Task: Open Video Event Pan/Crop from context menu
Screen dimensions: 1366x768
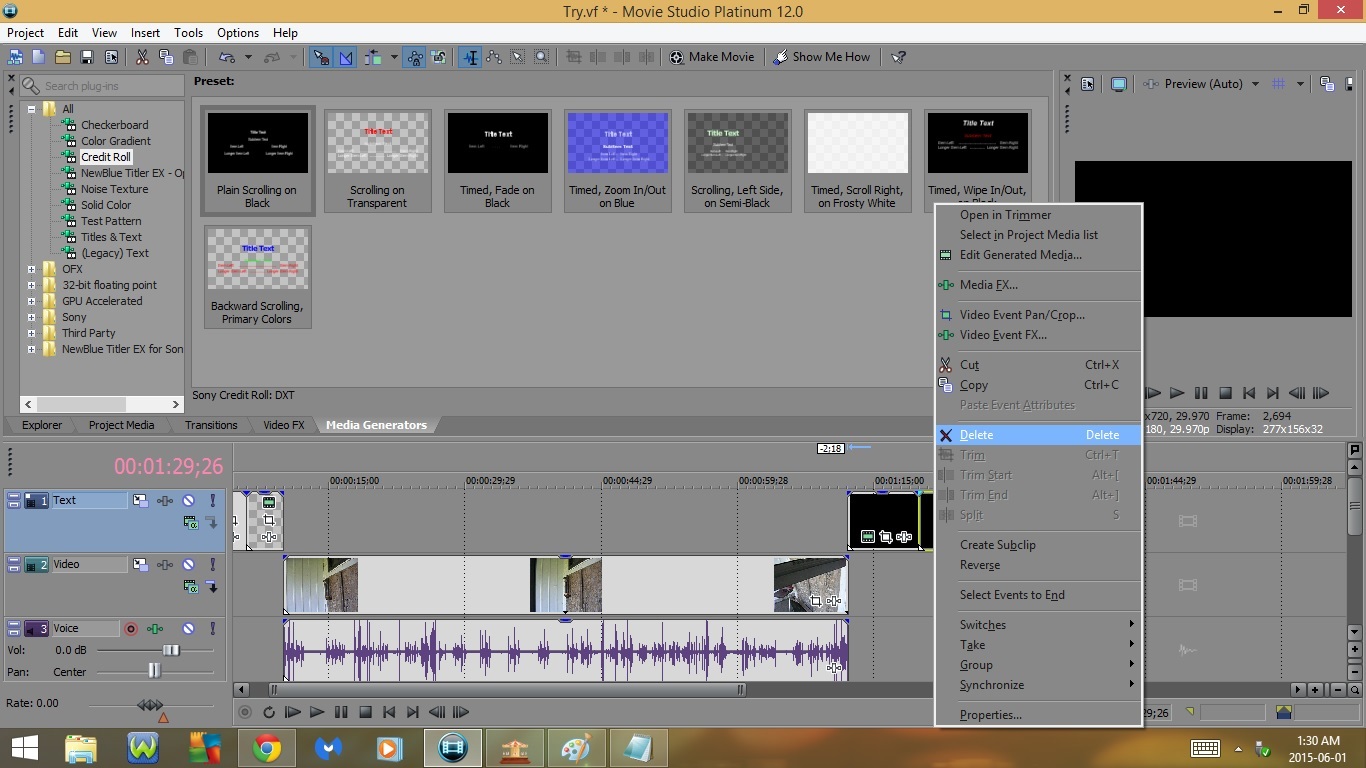Action: pyautogui.click(x=1038, y=315)
